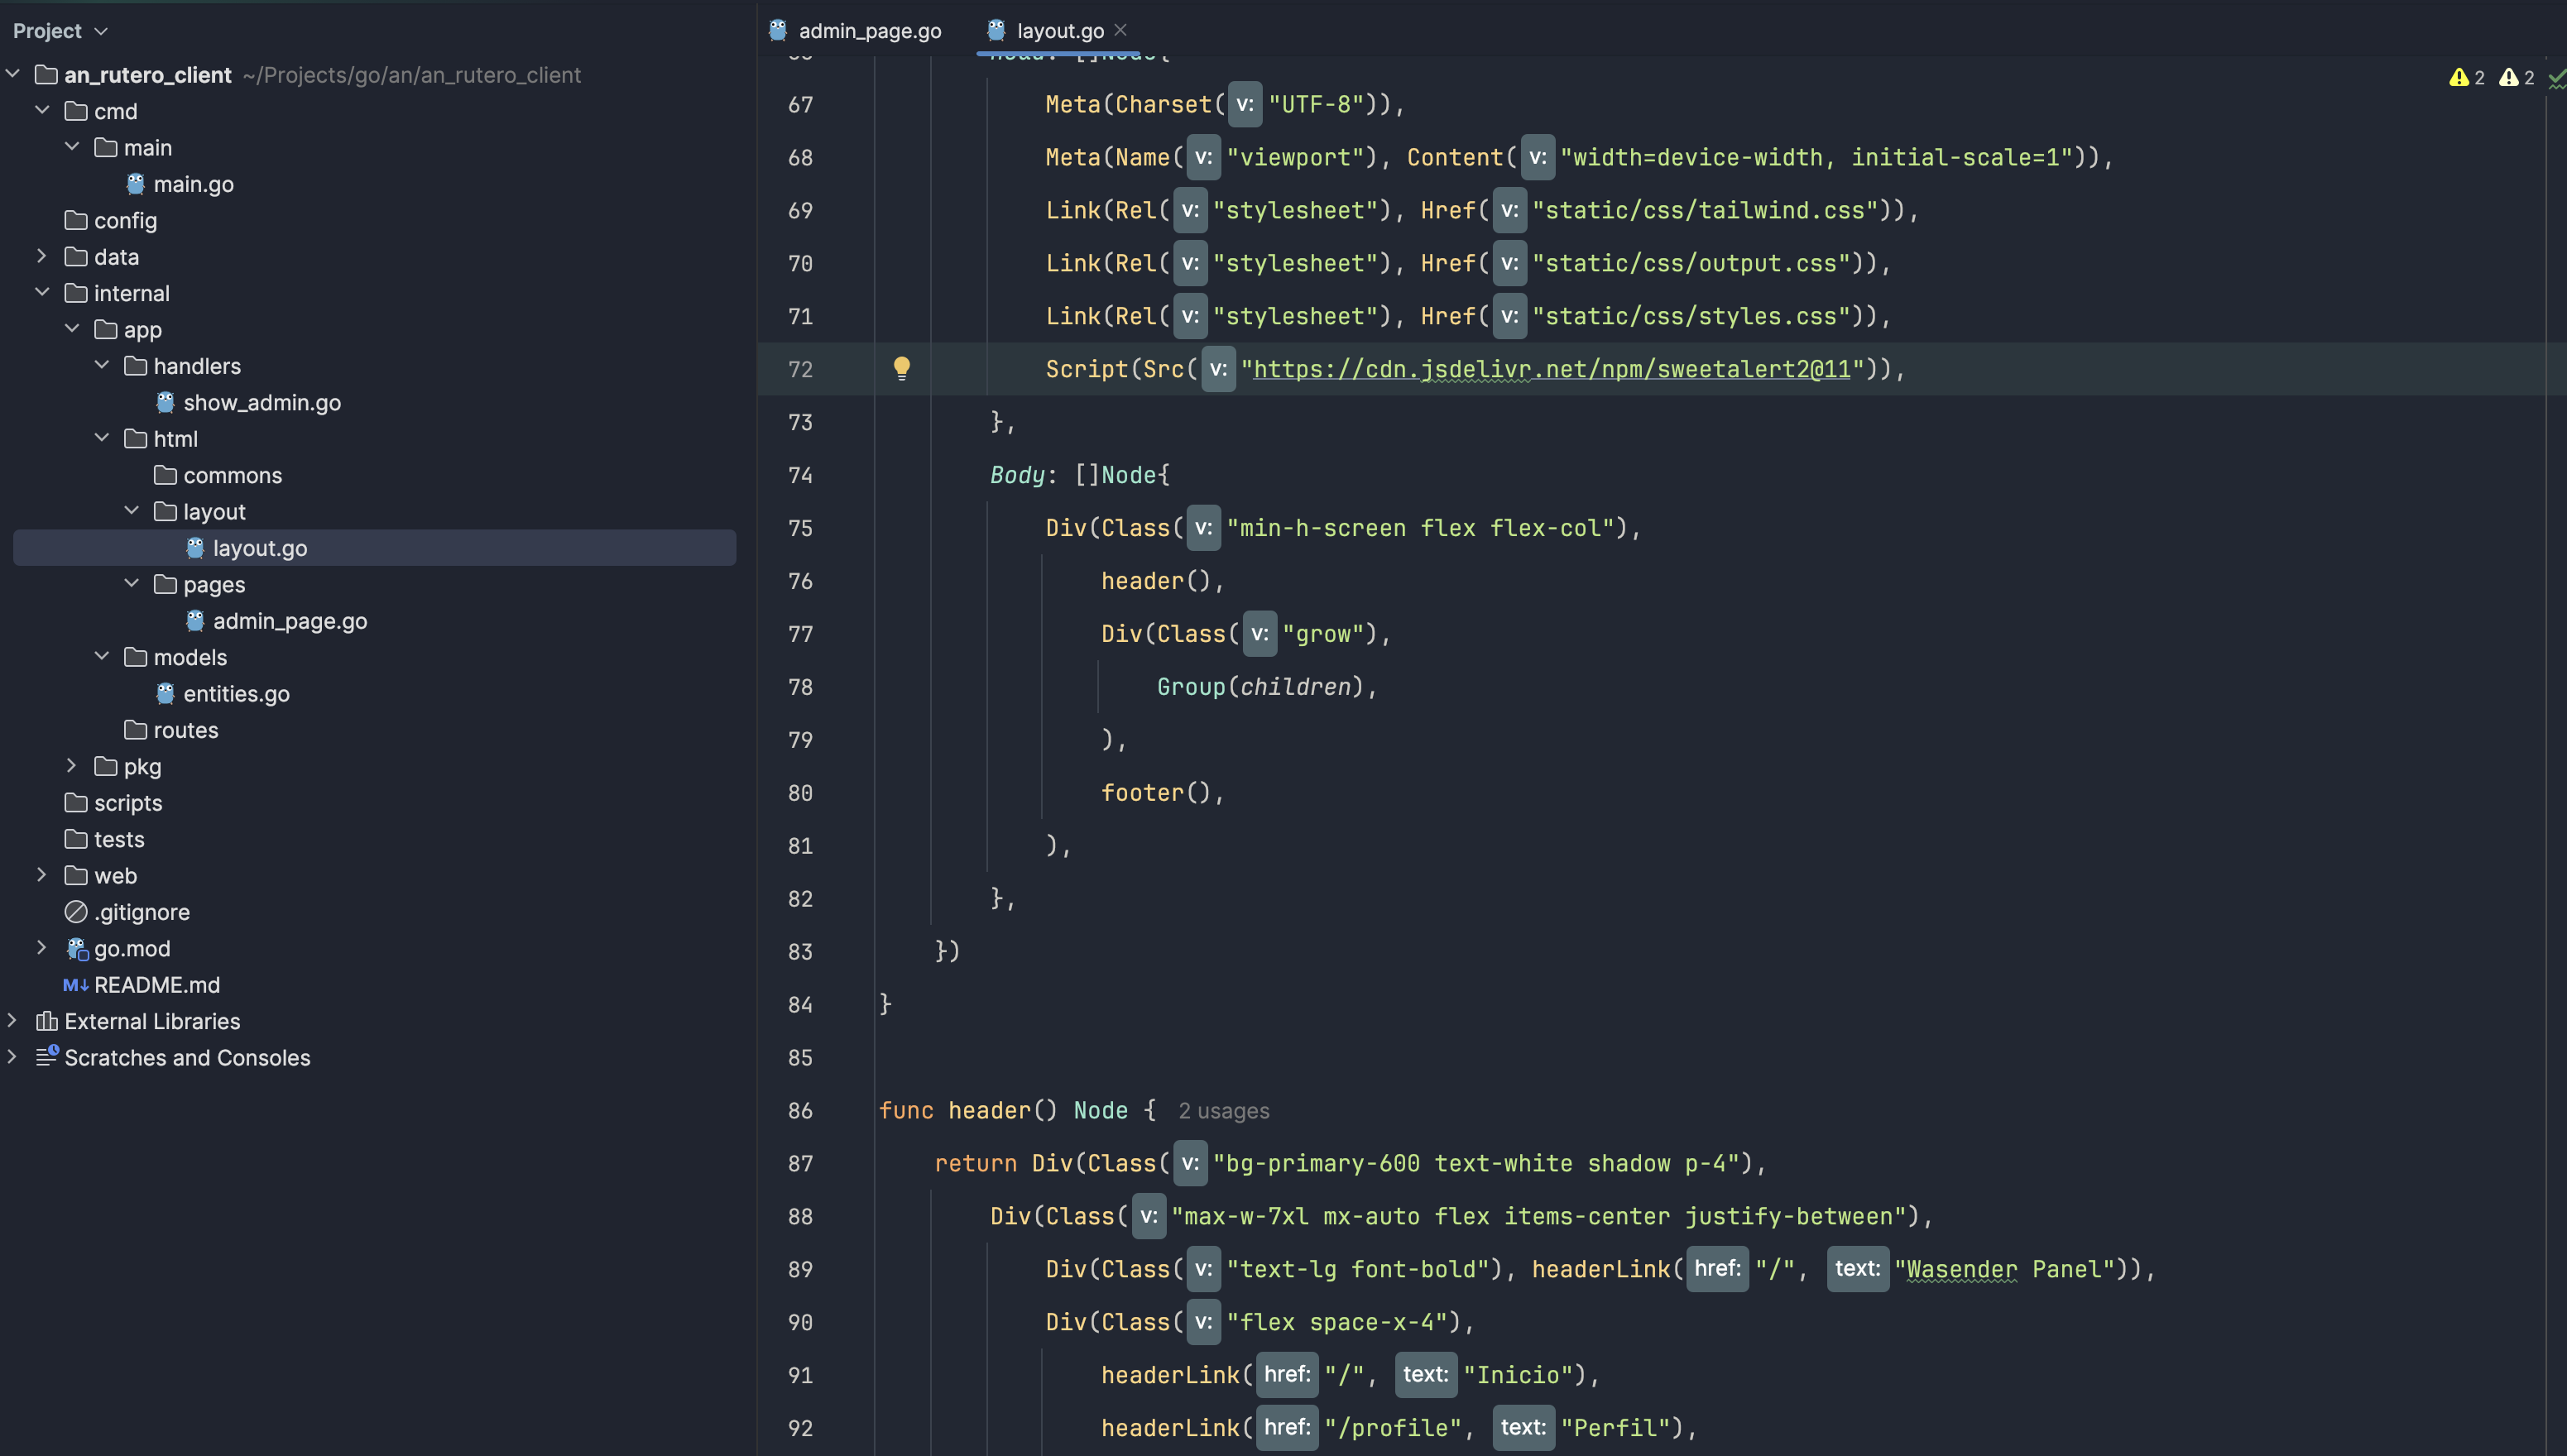Open show_admin.go in the project tree
This screenshot has width=2567, height=1456.
click(x=262, y=402)
